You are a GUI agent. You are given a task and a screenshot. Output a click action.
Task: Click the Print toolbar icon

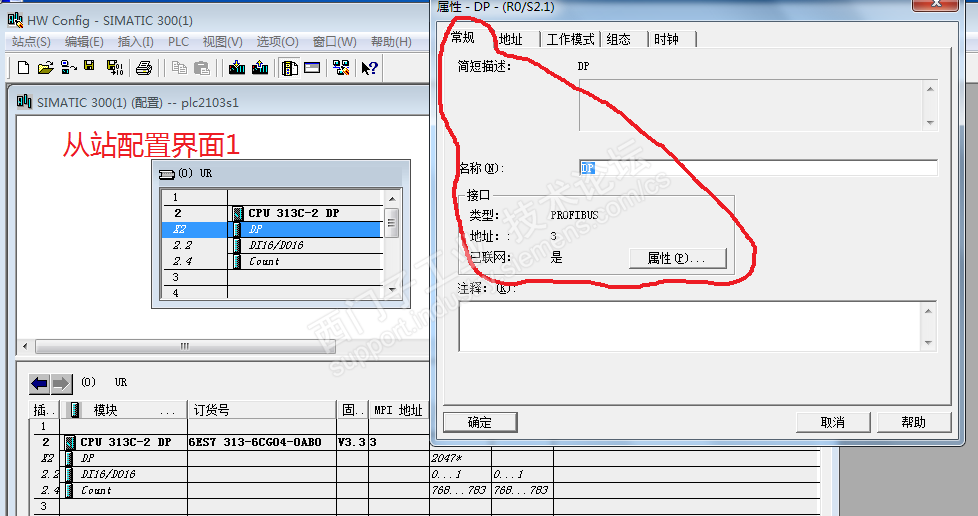click(x=144, y=67)
